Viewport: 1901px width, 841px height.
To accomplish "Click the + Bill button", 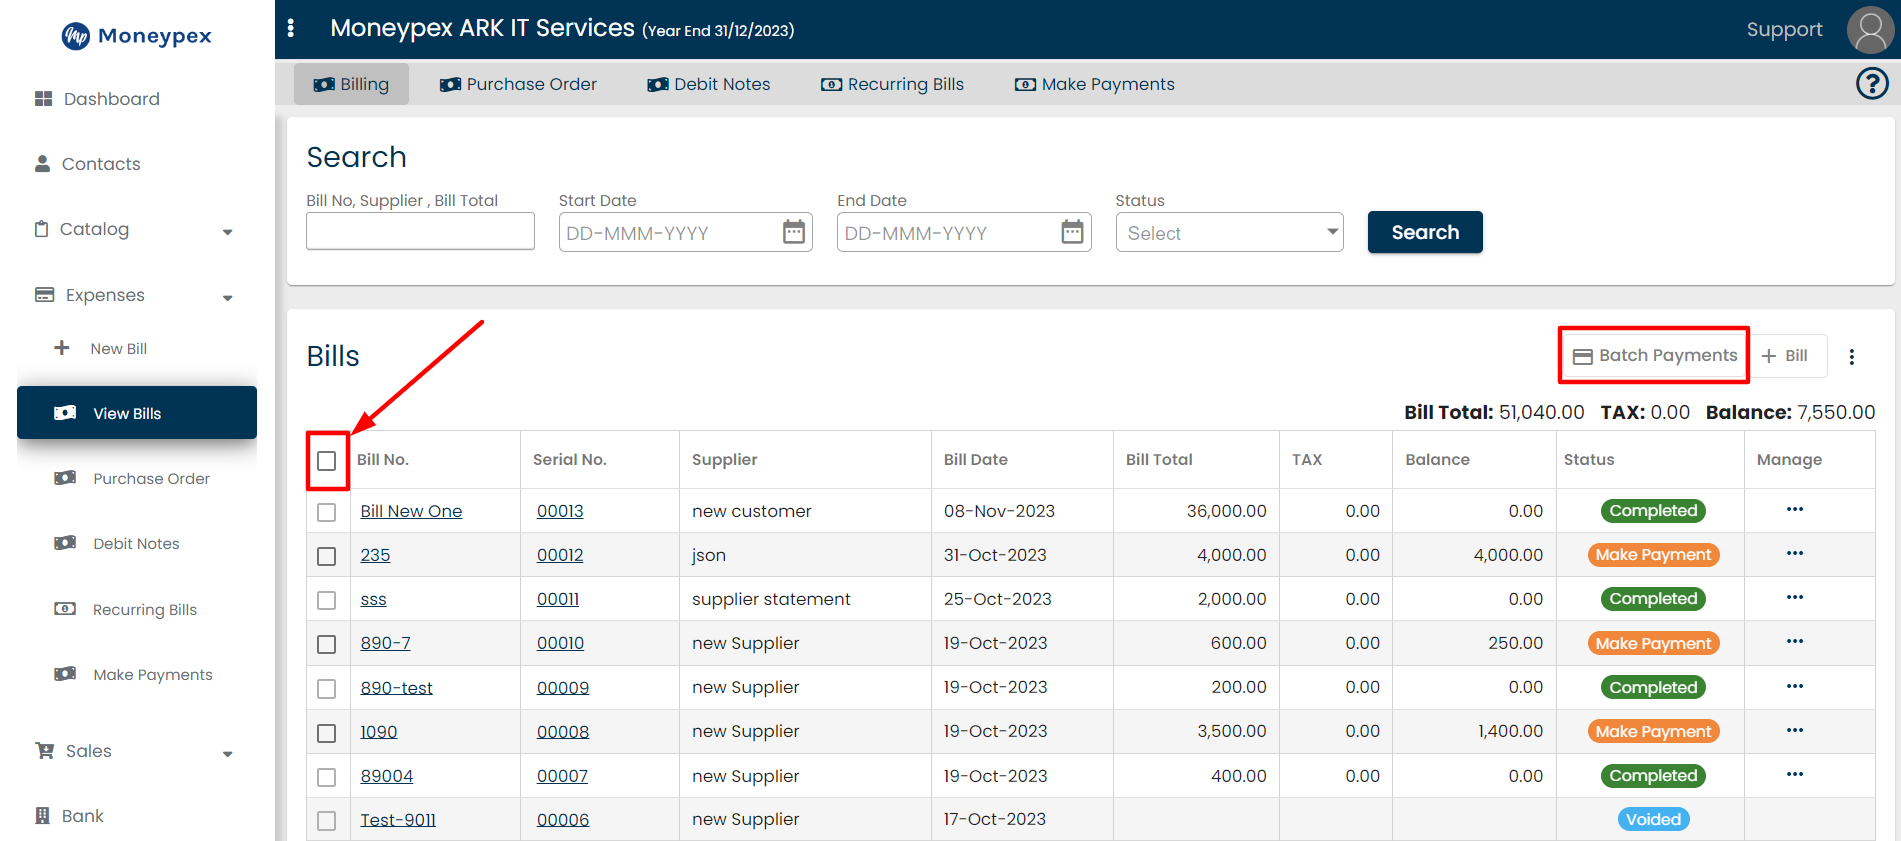I will pyautogui.click(x=1786, y=355).
